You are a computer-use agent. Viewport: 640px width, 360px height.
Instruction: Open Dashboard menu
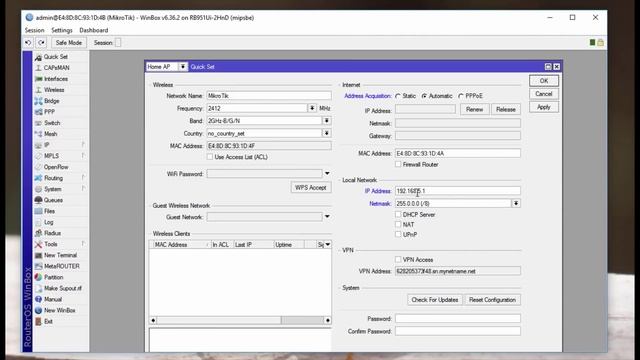coord(93,30)
